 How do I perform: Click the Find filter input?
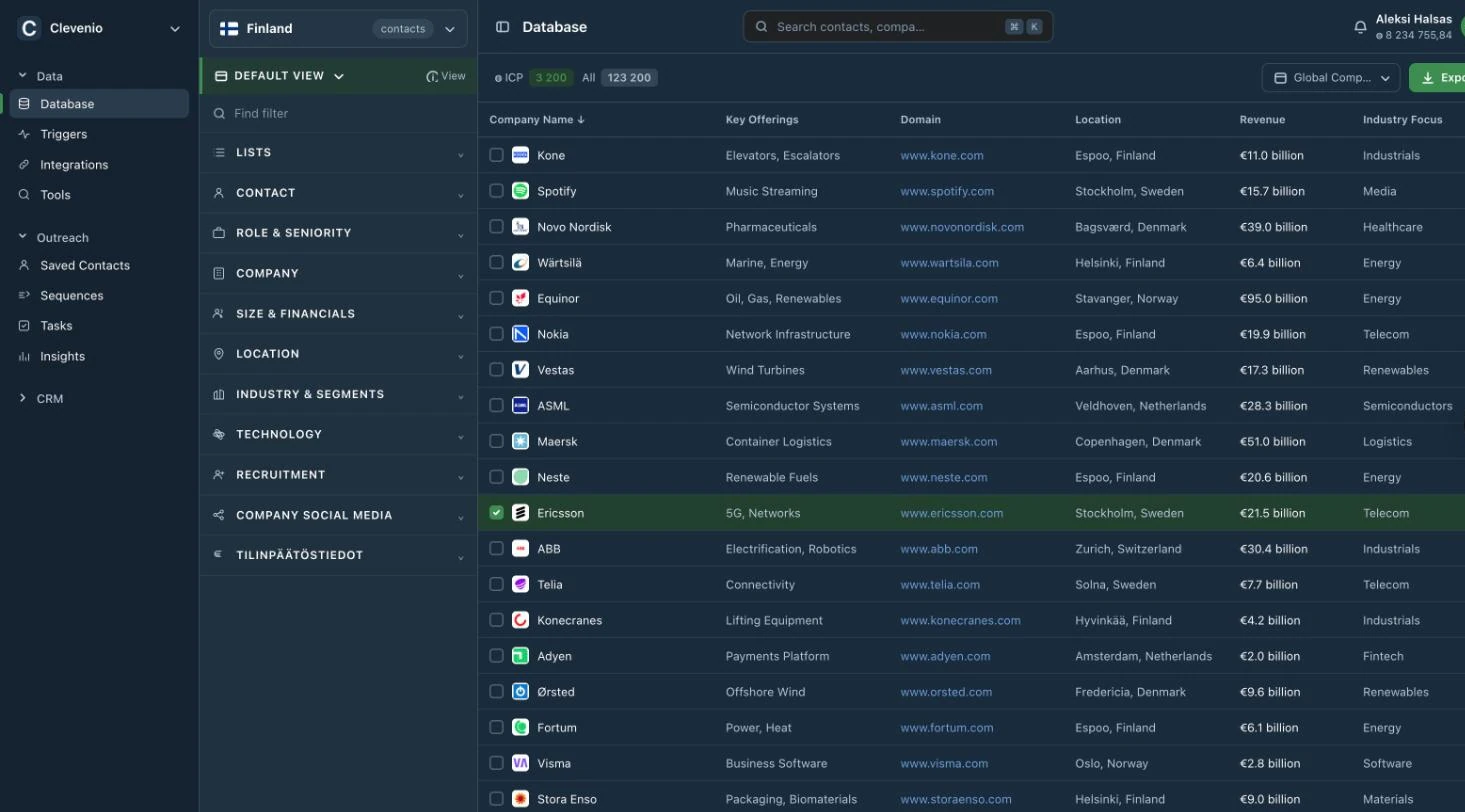click(x=338, y=114)
